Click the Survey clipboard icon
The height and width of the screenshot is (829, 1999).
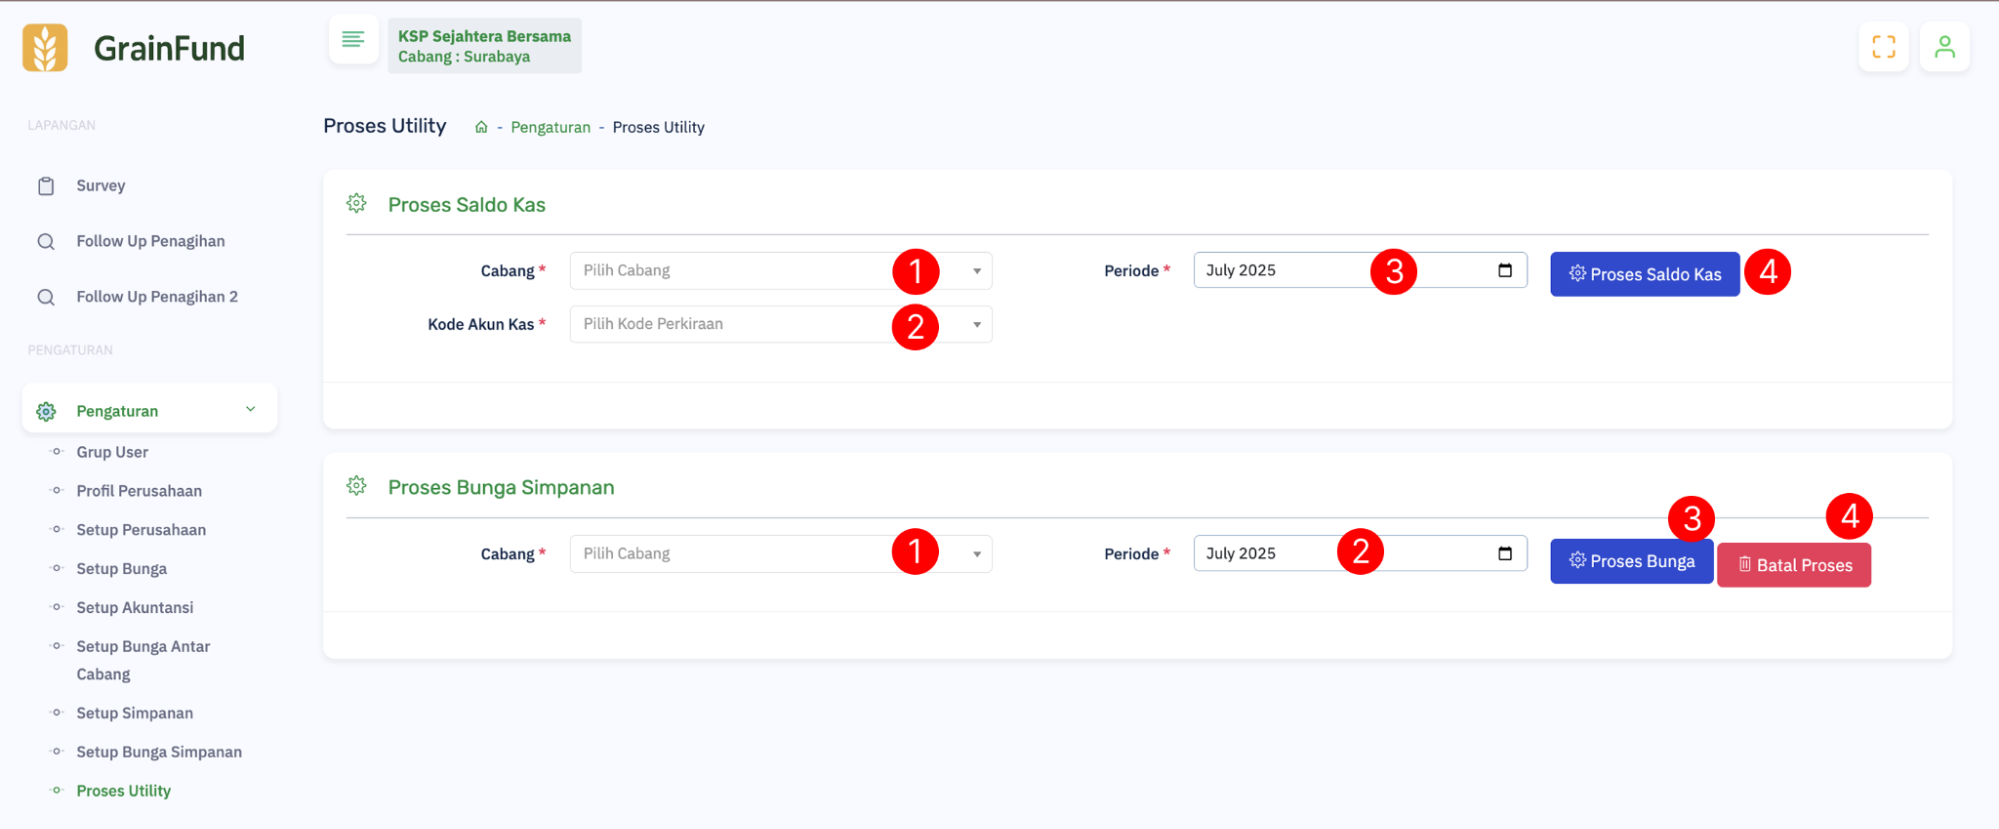[x=46, y=186]
